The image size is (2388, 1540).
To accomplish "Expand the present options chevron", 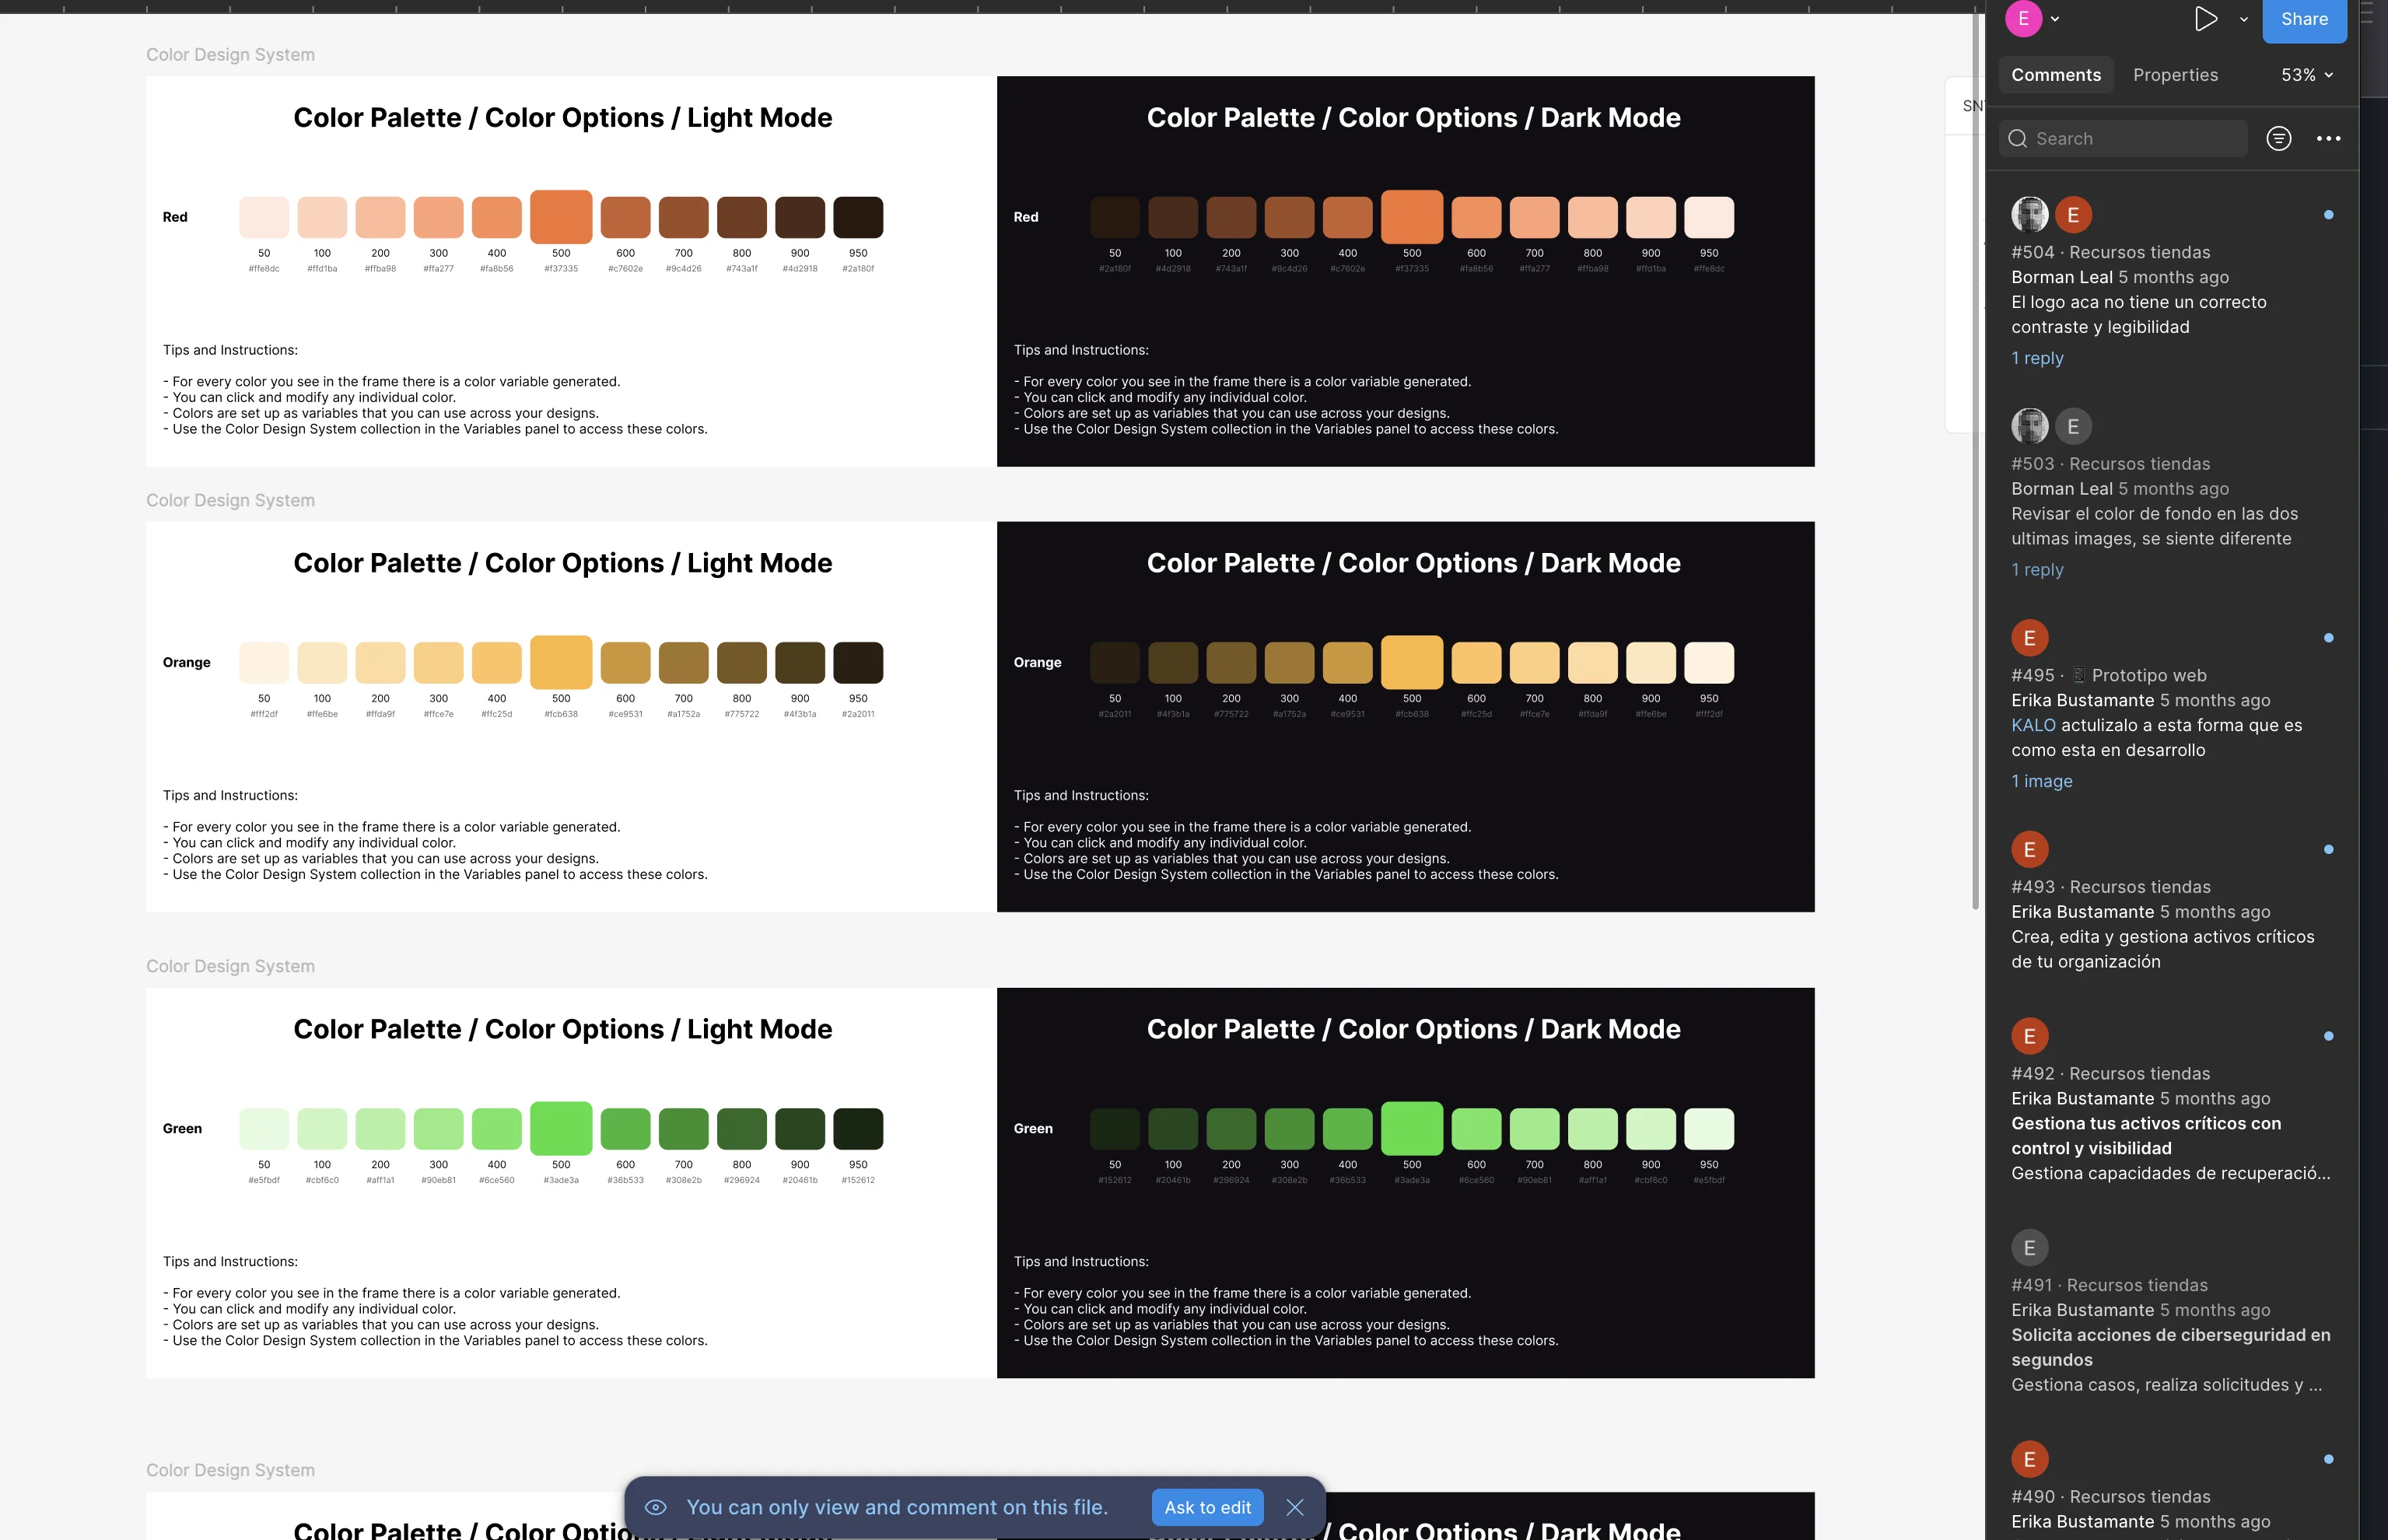I will click(x=2243, y=19).
